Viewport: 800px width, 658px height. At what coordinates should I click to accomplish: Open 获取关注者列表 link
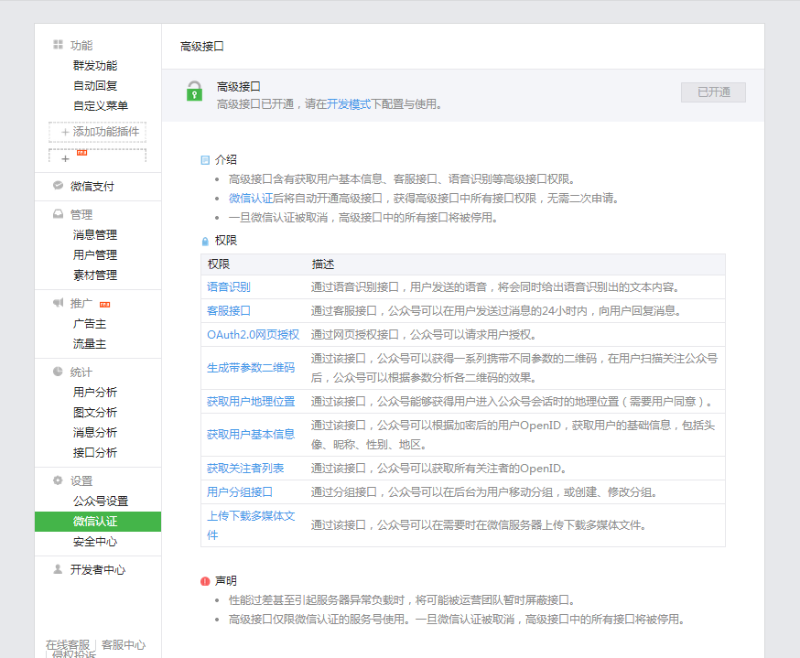coord(245,468)
